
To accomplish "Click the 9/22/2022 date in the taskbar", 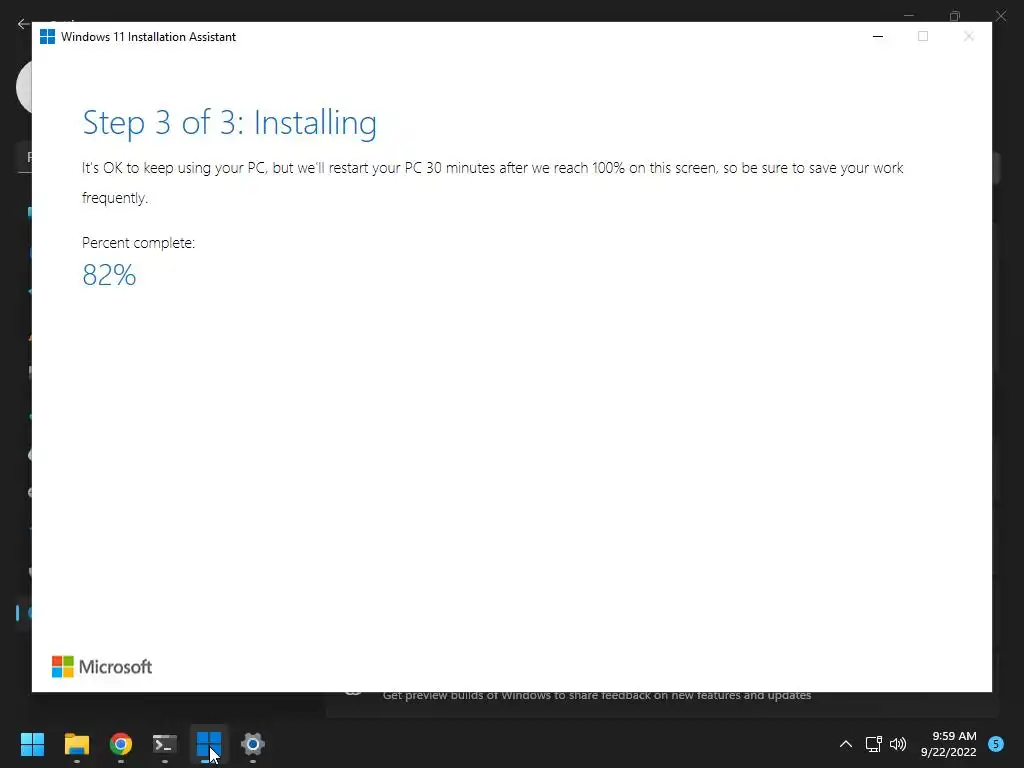I will [948, 752].
